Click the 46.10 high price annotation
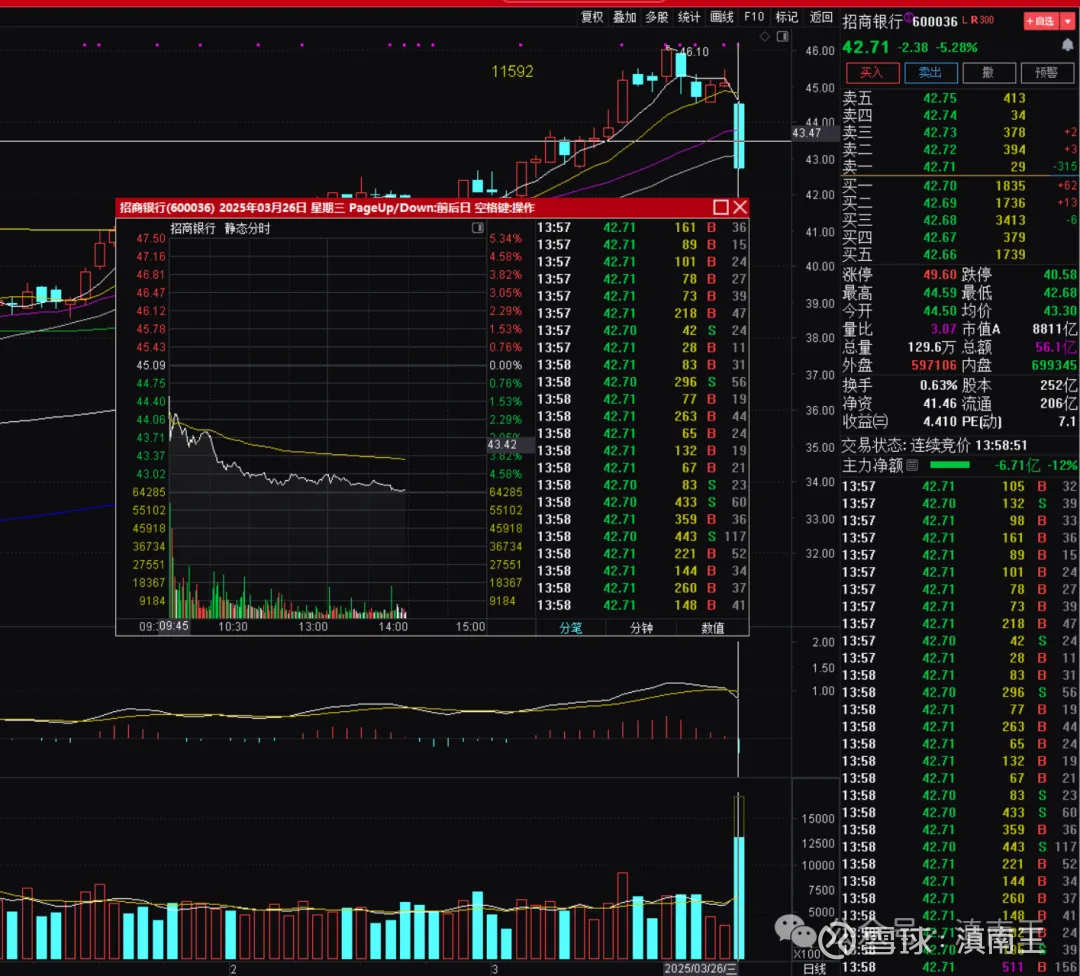This screenshot has width=1080, height=976. tap(694, 52)
